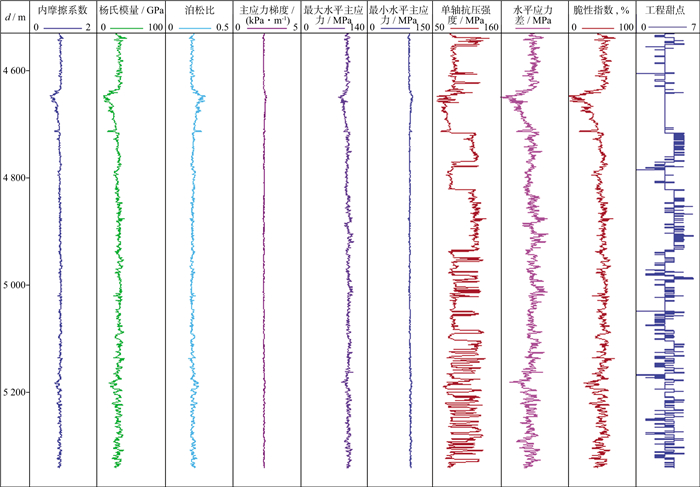Click the scale maximum 7 on 工程甜点

tap(694, 27)
